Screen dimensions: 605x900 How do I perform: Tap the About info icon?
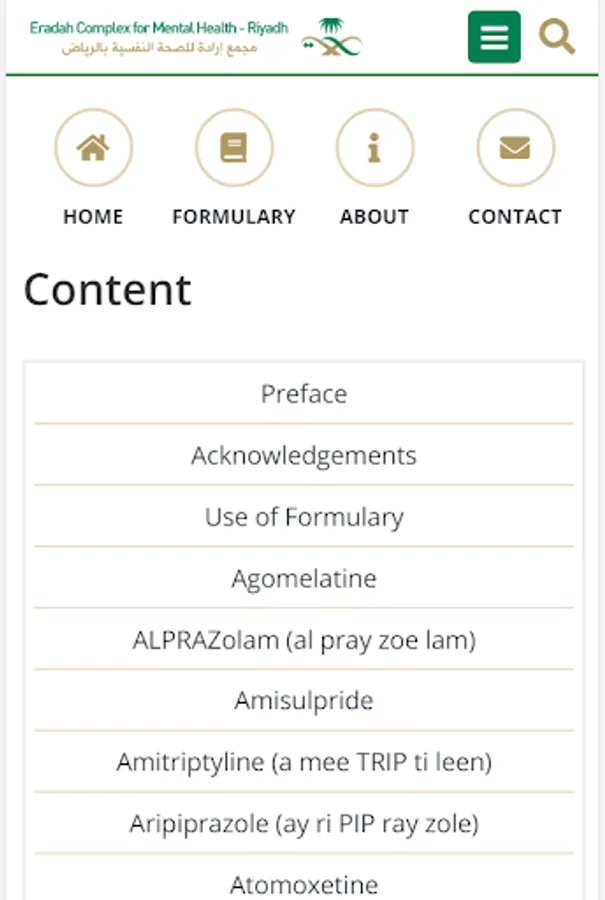coord(375,148)
